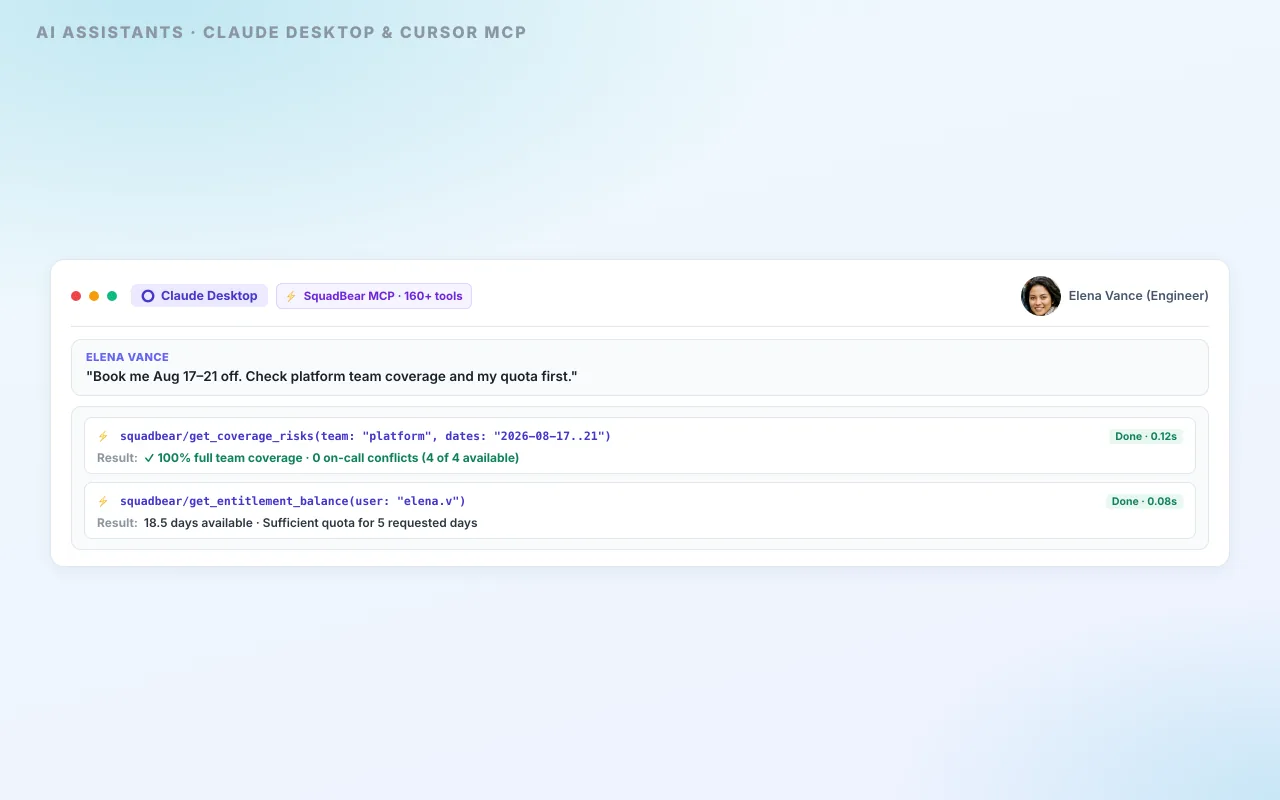Click the red close window dot
This screenshot has height=800, width=1280.
point(76,296)
